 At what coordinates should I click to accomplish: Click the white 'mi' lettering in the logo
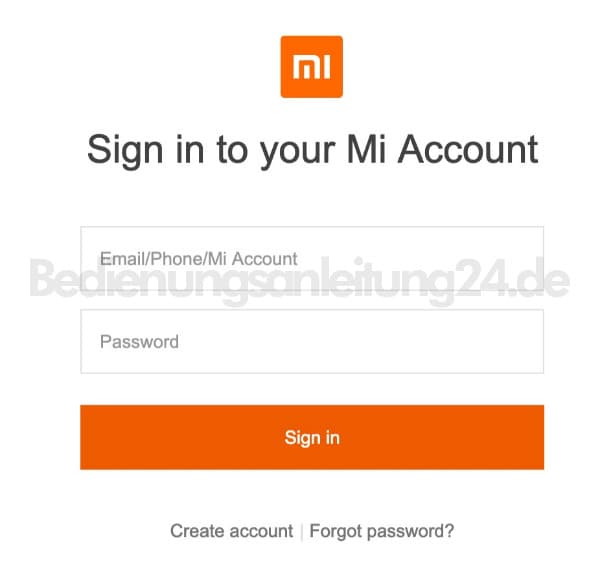tap(311, 67)
